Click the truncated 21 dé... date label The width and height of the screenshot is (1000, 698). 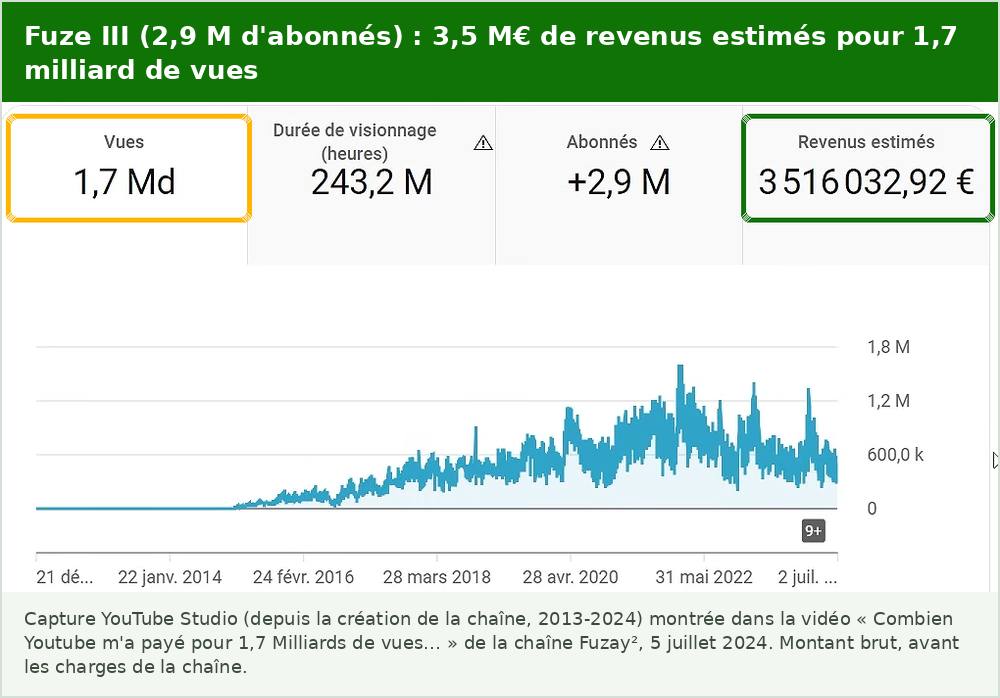[x=64, y=577]
